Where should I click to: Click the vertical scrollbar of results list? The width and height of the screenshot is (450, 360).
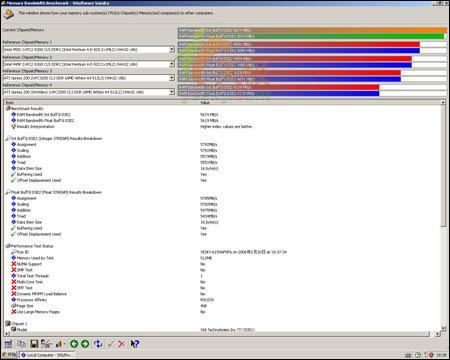coord(443,215)
